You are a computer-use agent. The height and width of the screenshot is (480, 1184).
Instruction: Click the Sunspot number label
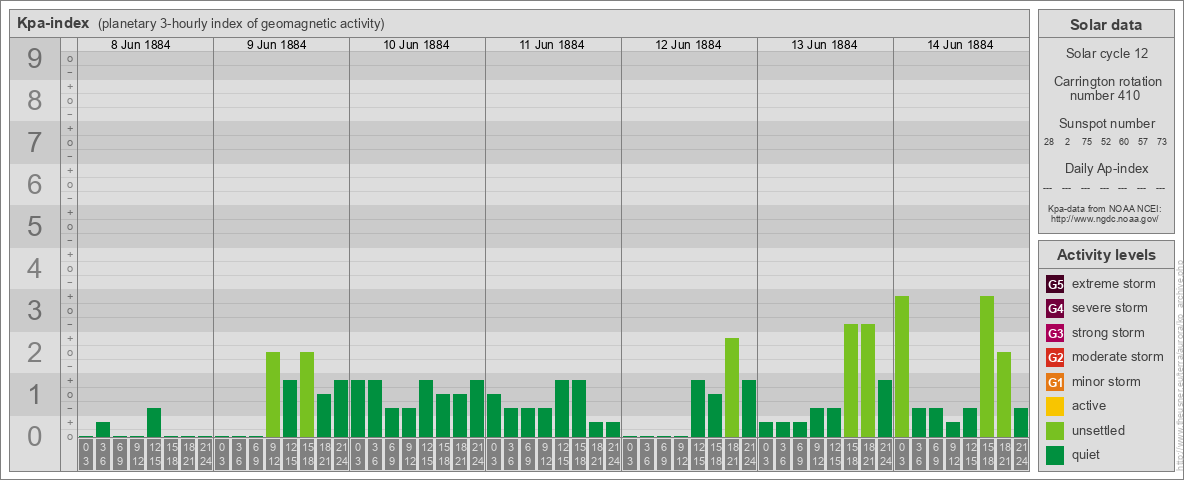tap(1106, 123)
